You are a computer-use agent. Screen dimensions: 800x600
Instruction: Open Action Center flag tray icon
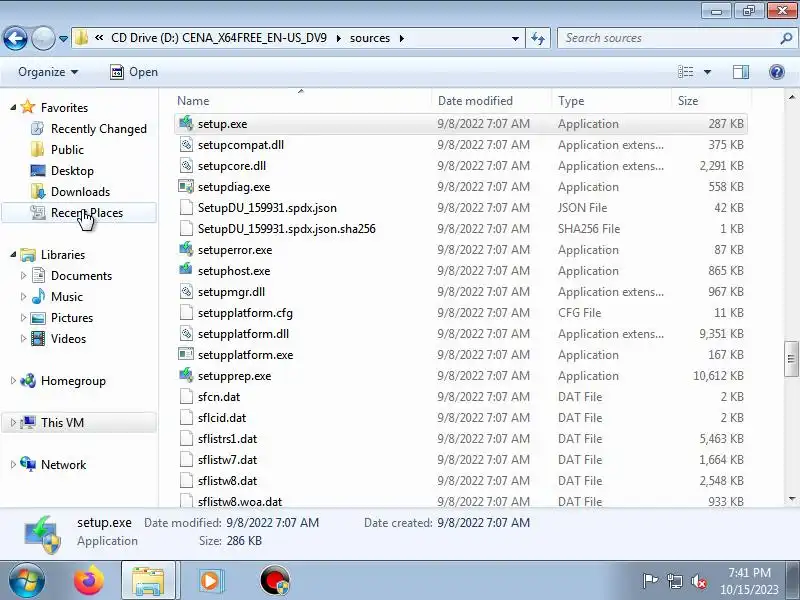click(650, 581)
